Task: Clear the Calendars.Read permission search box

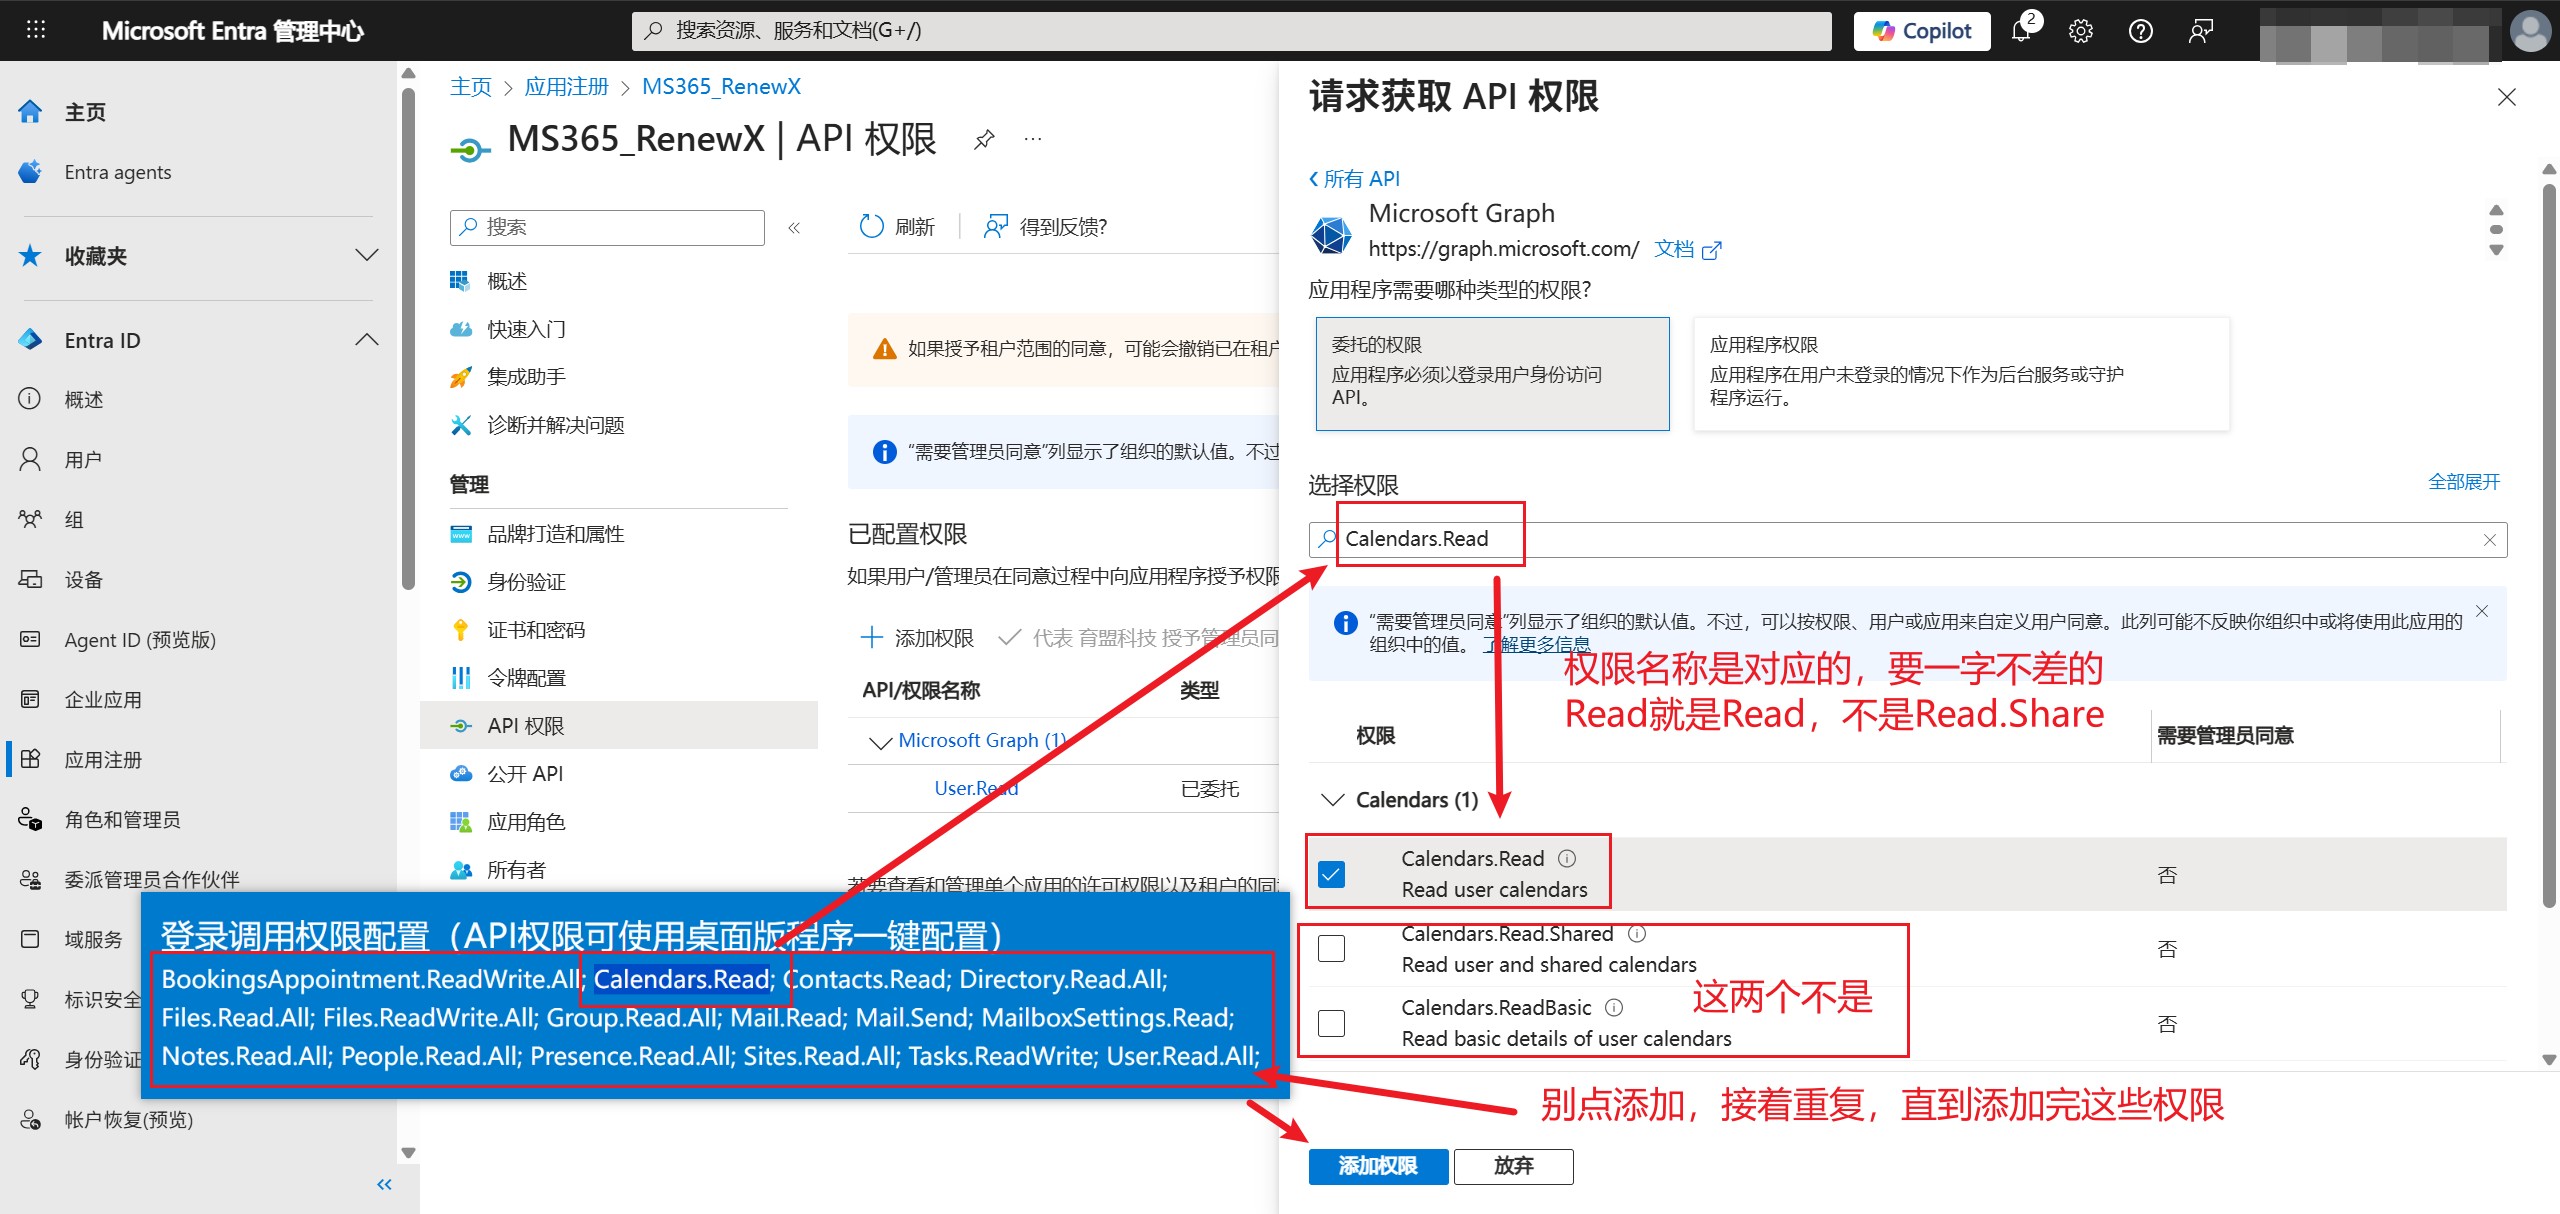Action: [2489, 540]
